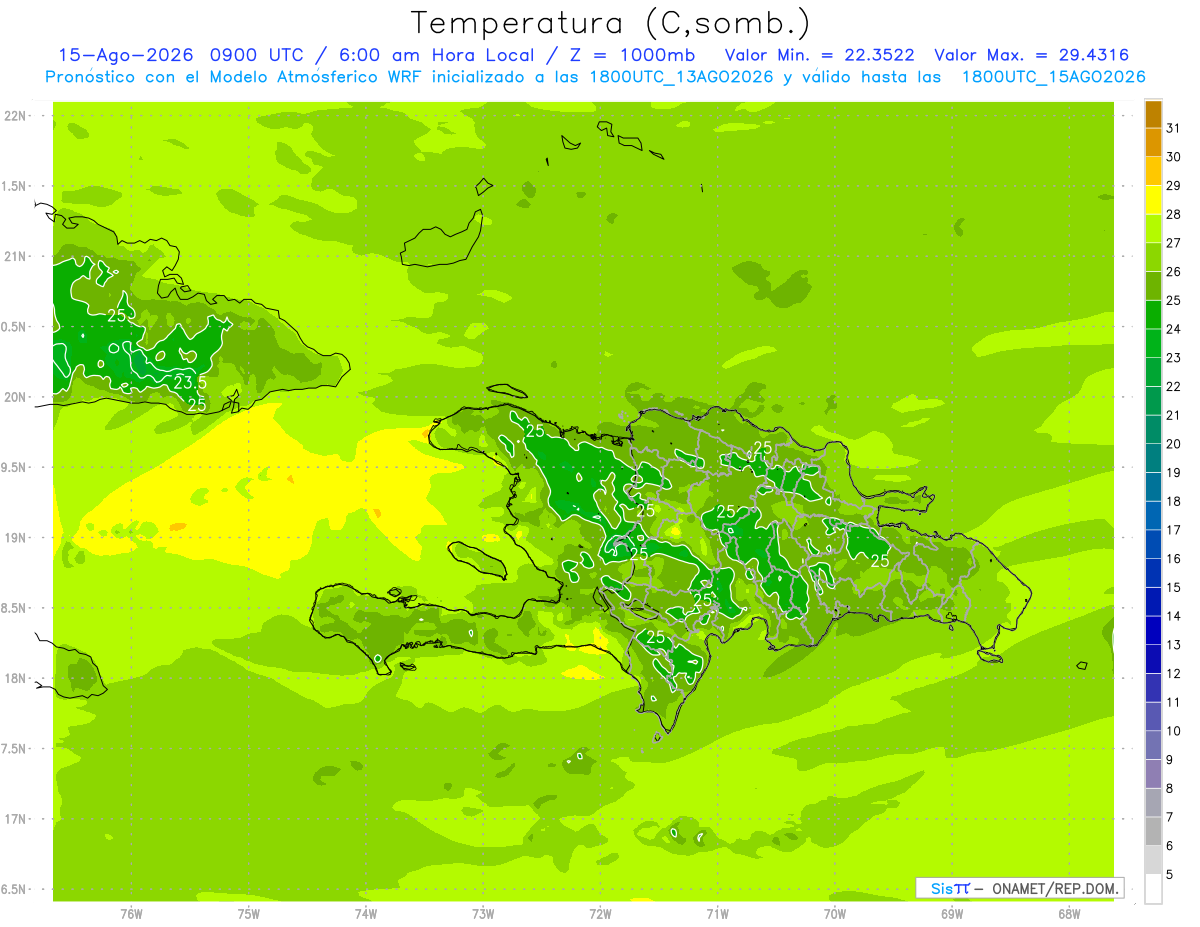Pick the dark blue swatch between 12 and 13
1200x927 pixels.
tap(1153, 658)
